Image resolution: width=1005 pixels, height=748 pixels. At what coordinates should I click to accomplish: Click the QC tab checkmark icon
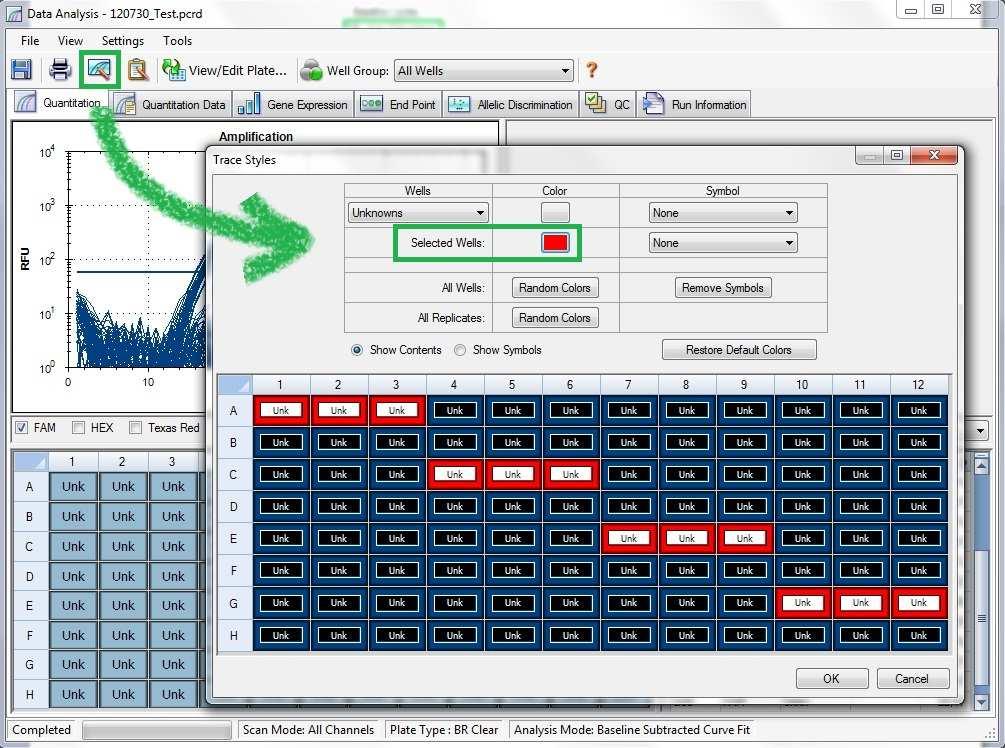[x=595, y=103]
